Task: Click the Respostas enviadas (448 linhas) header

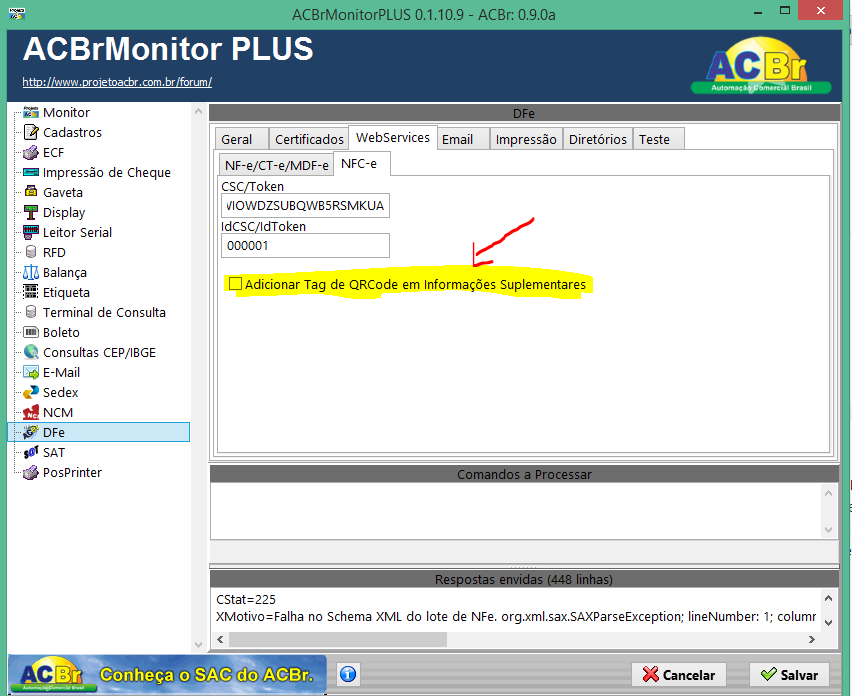Action: [524, 579]
